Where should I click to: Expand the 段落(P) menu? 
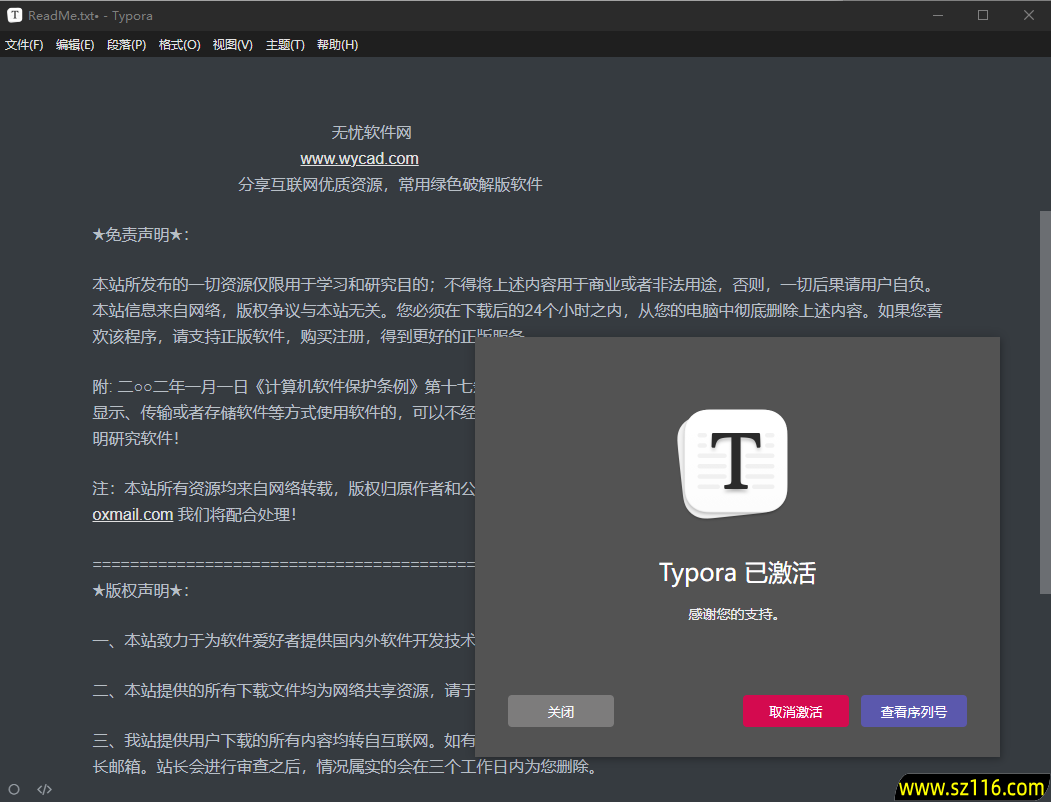point(126,45)
